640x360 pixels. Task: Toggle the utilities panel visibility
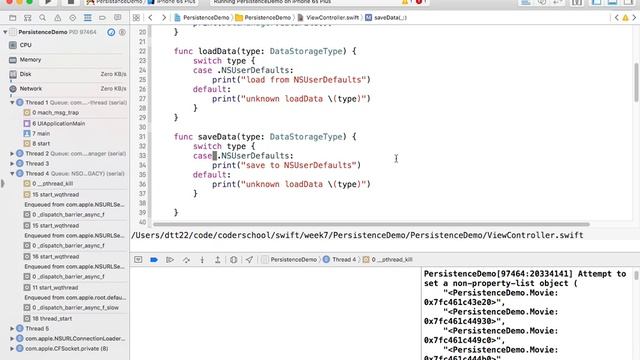click(628, 2)
